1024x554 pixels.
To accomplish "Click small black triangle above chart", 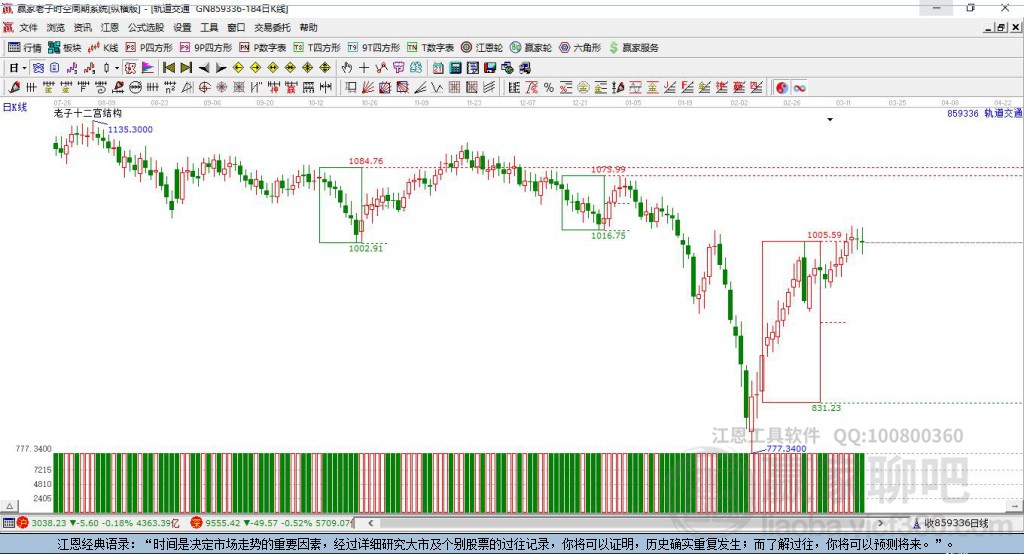I will (x=830, y=120).
